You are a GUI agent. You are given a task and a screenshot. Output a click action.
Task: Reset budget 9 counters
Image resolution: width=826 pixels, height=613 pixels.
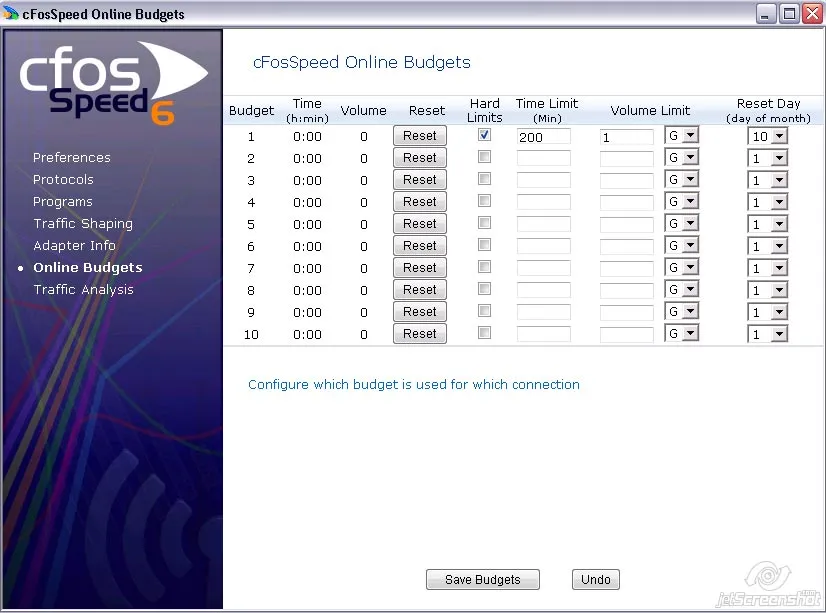420,312
